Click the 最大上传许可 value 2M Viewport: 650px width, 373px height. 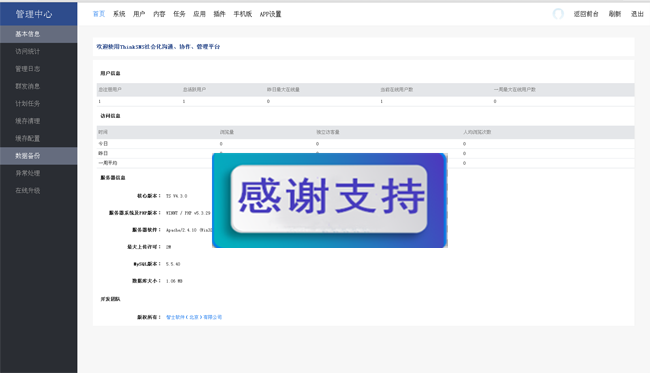[168, 247]
